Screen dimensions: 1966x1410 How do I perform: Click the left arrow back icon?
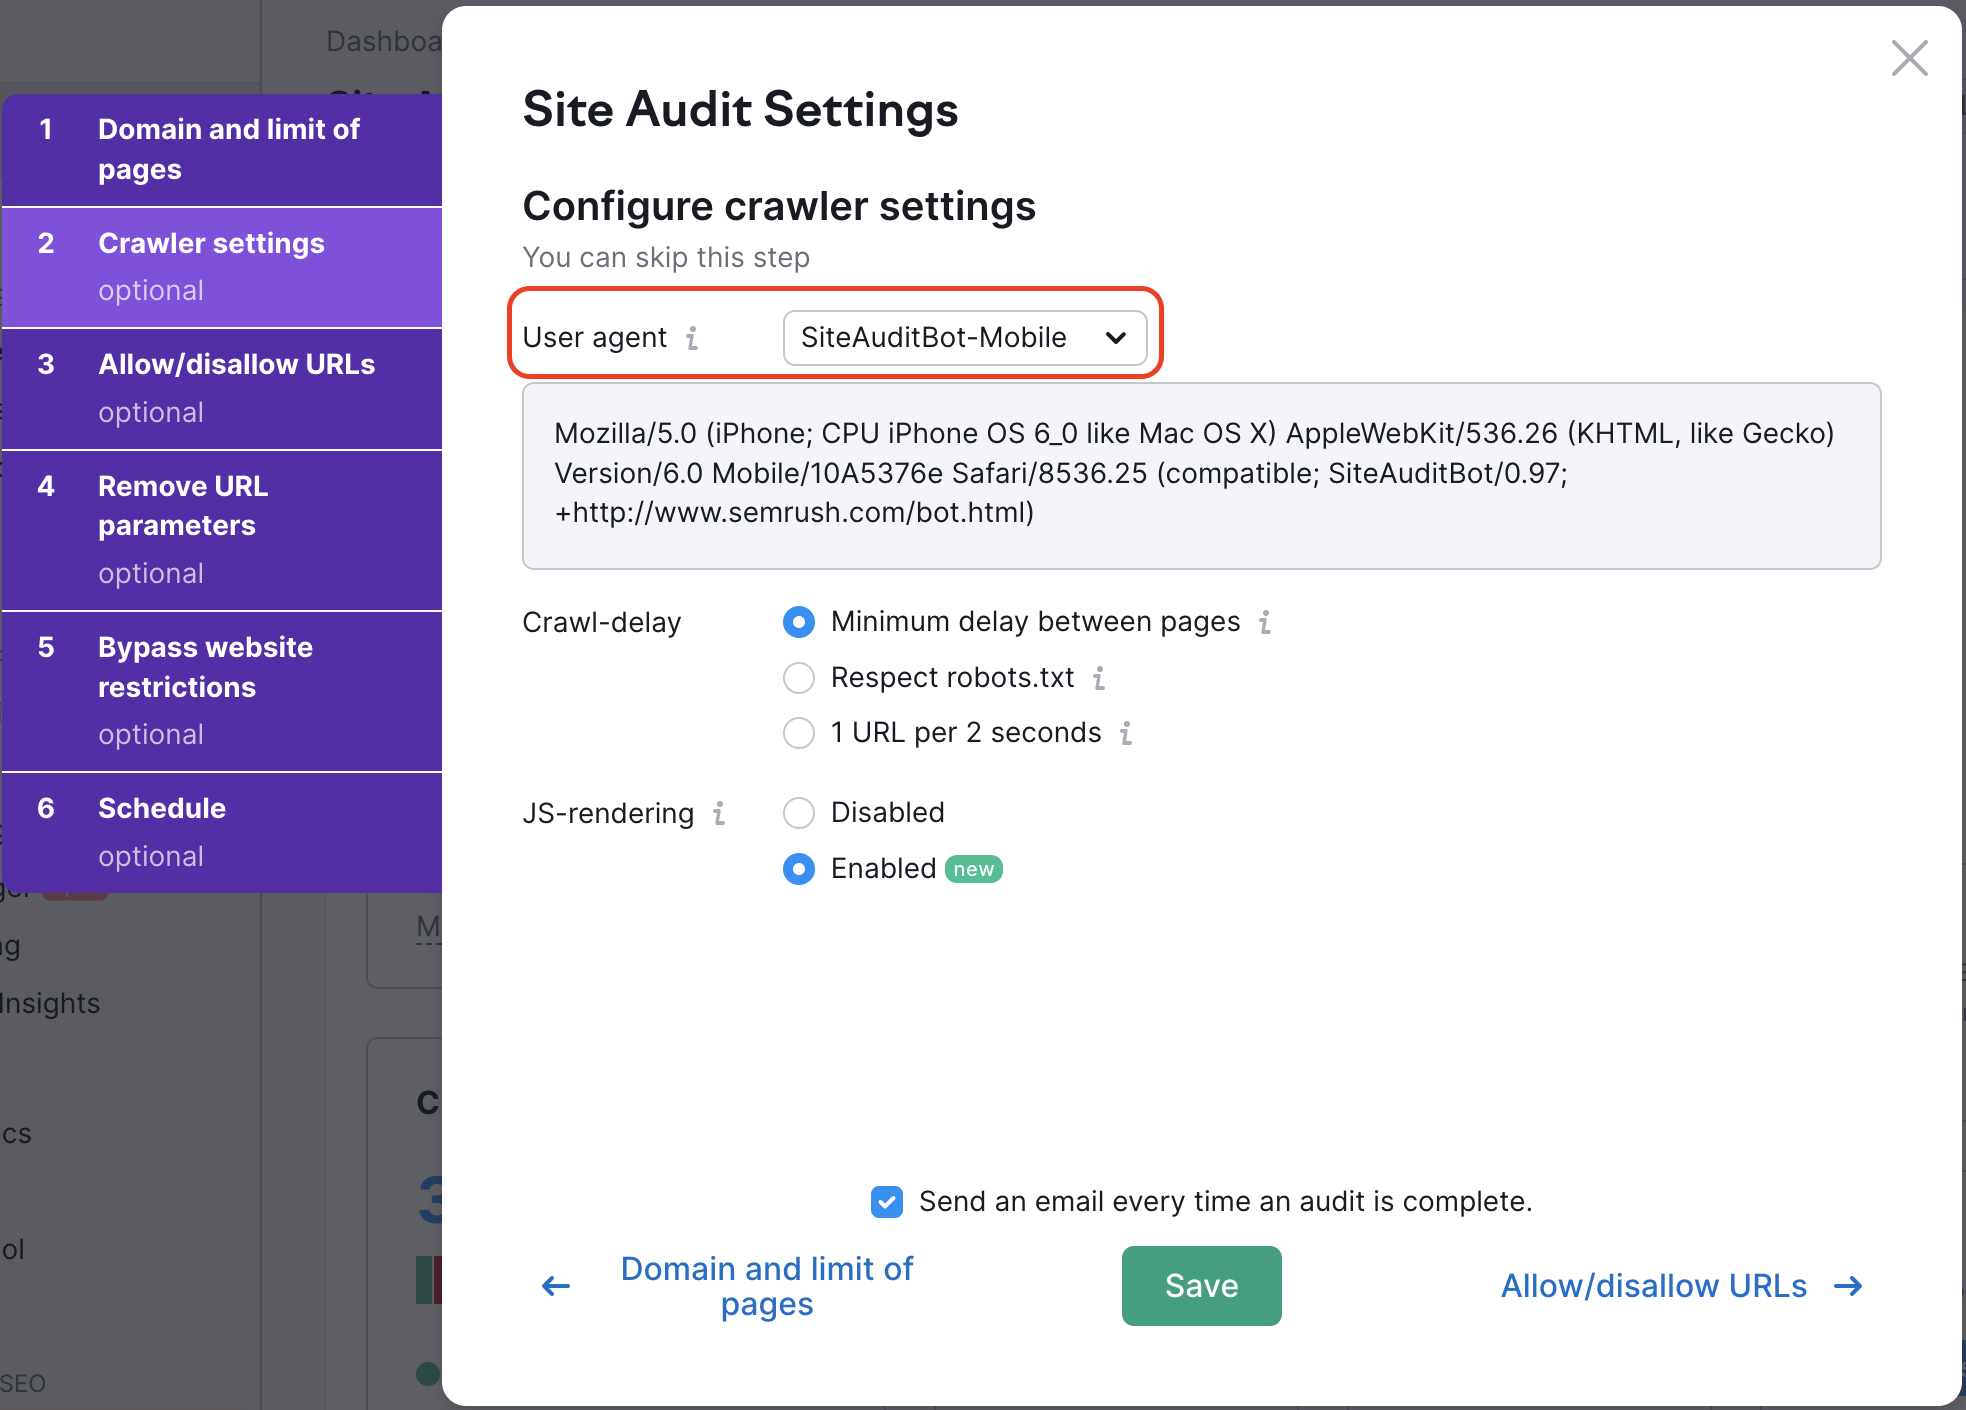point(556,1286)
